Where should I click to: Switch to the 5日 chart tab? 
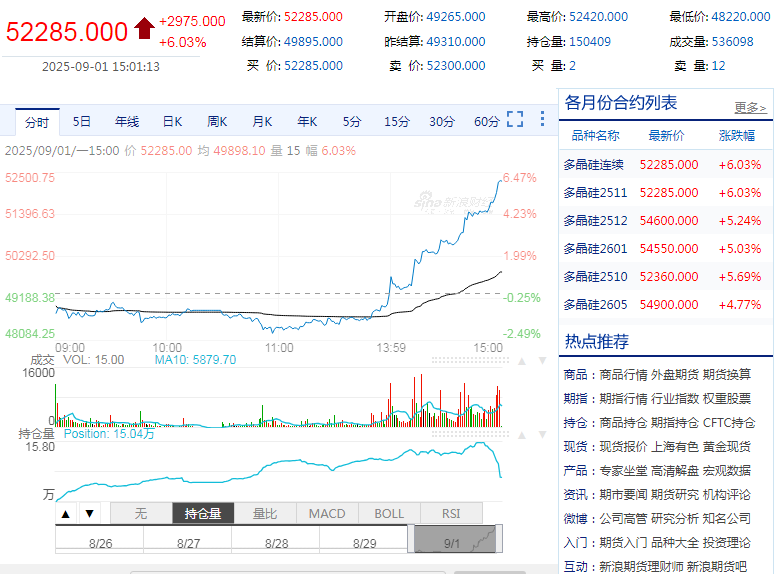click(82, 121)
